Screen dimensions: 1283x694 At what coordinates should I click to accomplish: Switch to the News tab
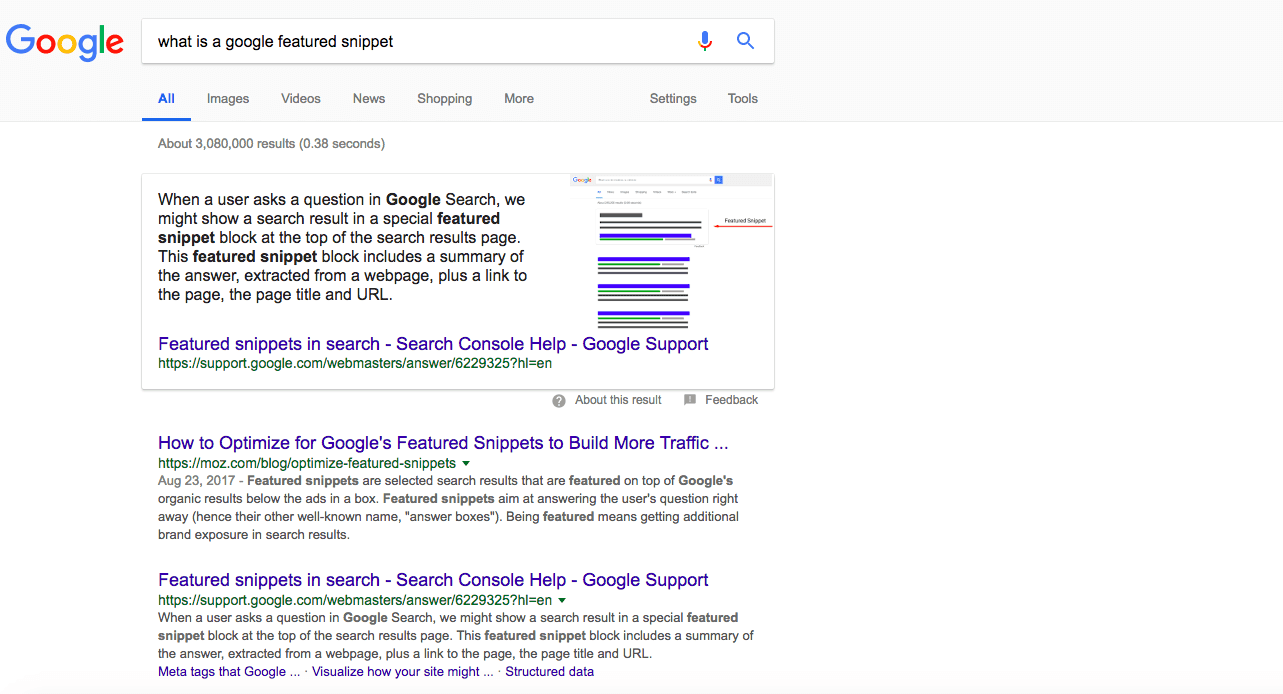click(x=369, y=98)
